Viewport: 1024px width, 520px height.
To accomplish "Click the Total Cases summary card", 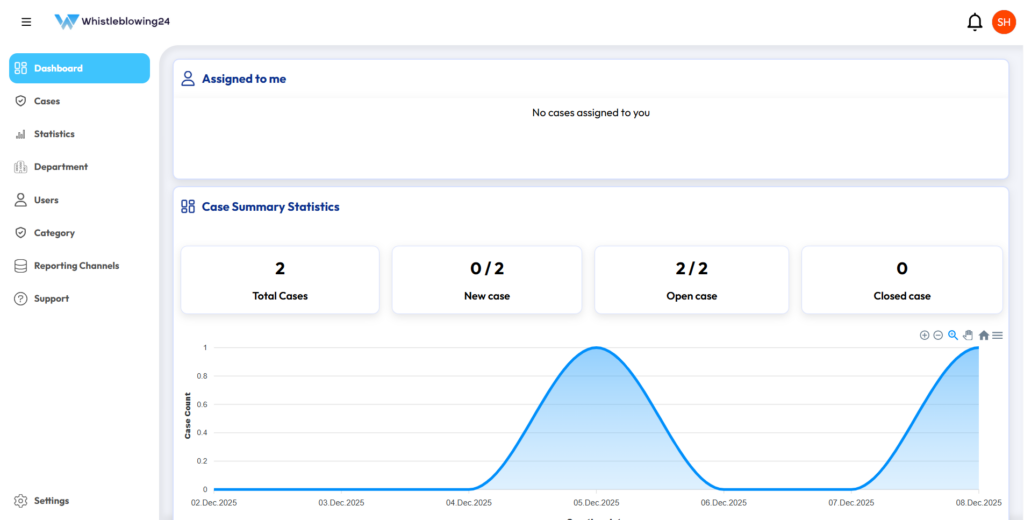I will point(280,280).
